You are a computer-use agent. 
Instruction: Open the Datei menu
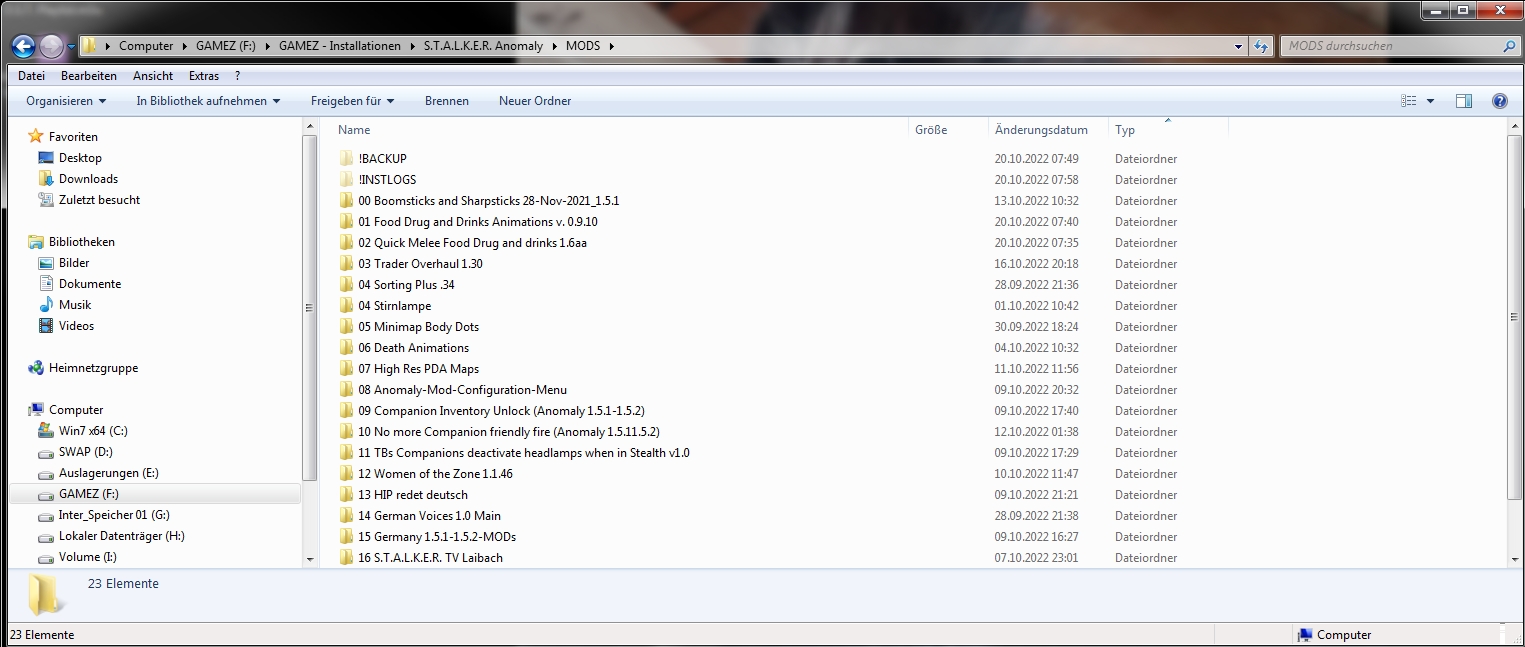point(31,76)
